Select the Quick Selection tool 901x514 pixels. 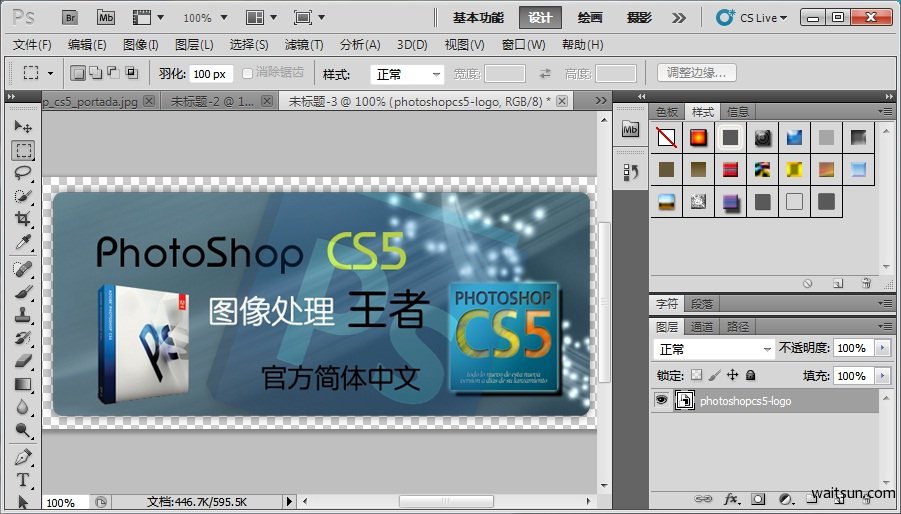pyautogui.click(x=23, y=196)
